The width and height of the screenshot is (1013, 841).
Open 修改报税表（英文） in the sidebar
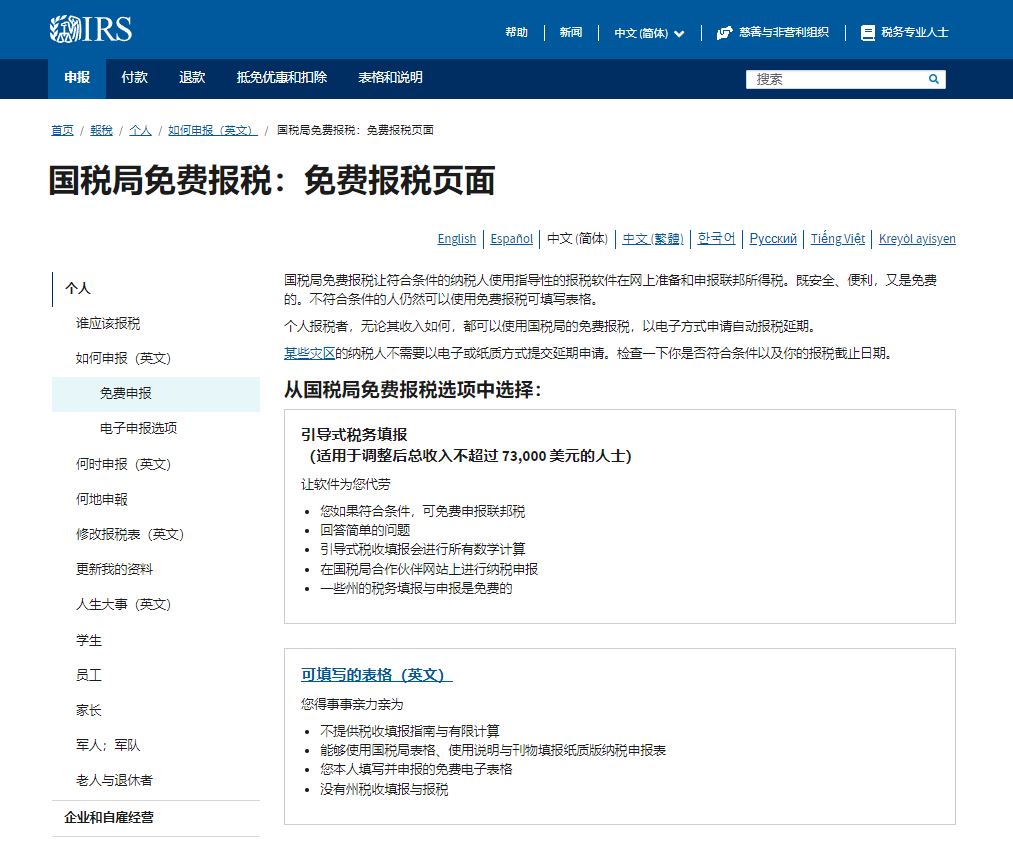(x=130, y=534)
